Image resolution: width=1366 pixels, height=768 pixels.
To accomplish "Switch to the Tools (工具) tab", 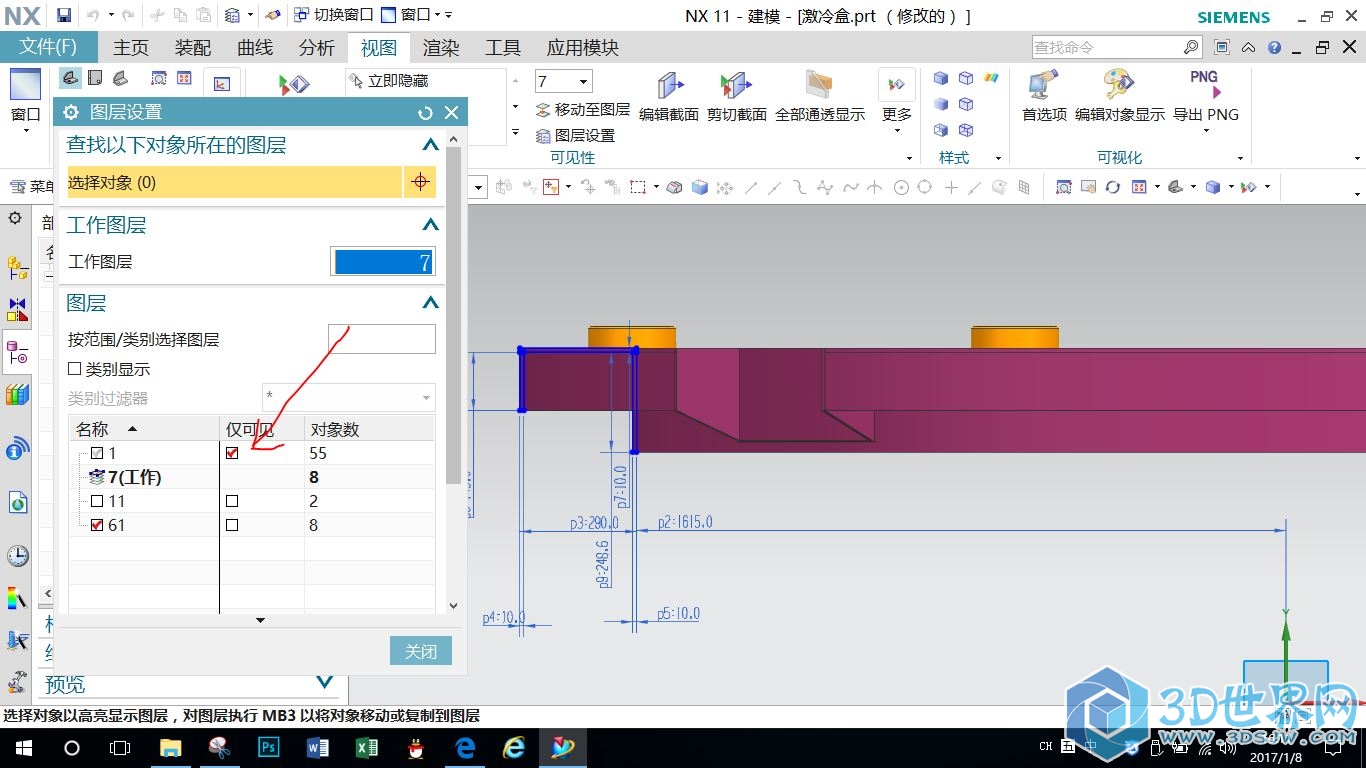I will click(x=503, y=48).
